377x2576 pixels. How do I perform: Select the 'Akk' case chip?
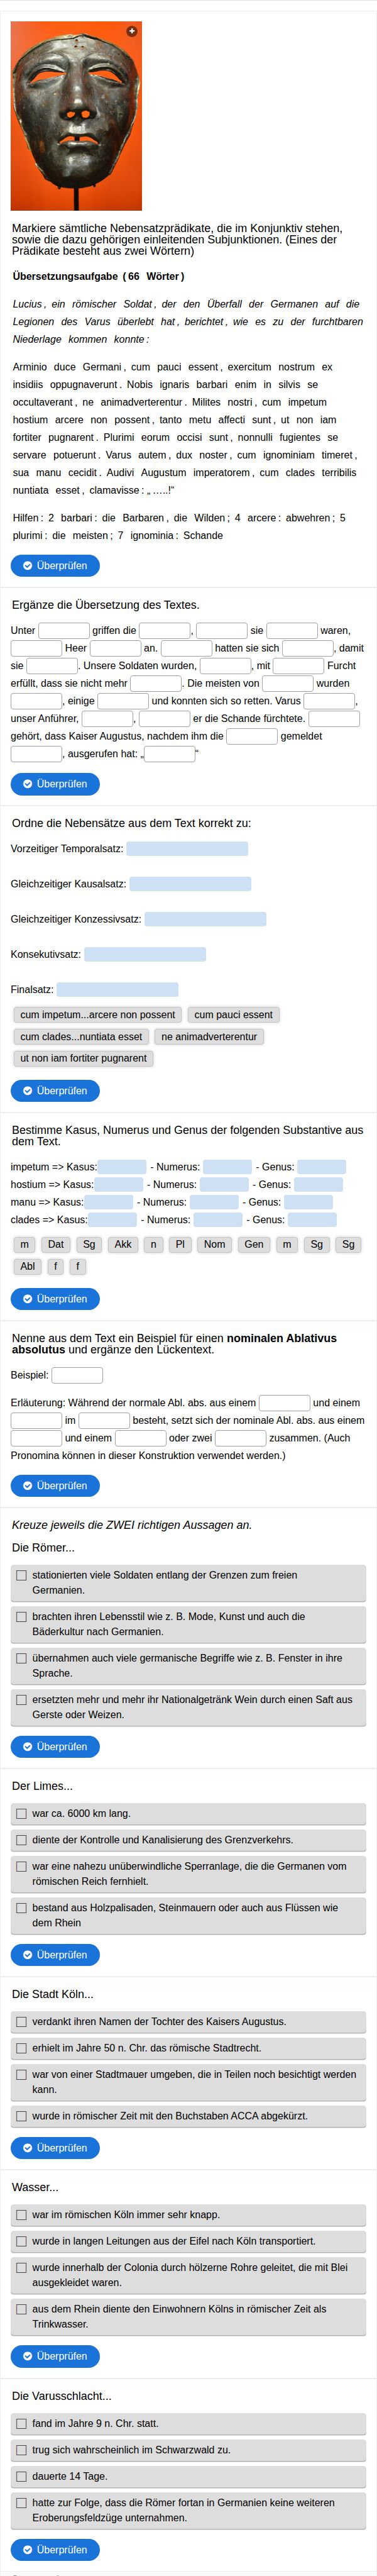[123, 1245]
